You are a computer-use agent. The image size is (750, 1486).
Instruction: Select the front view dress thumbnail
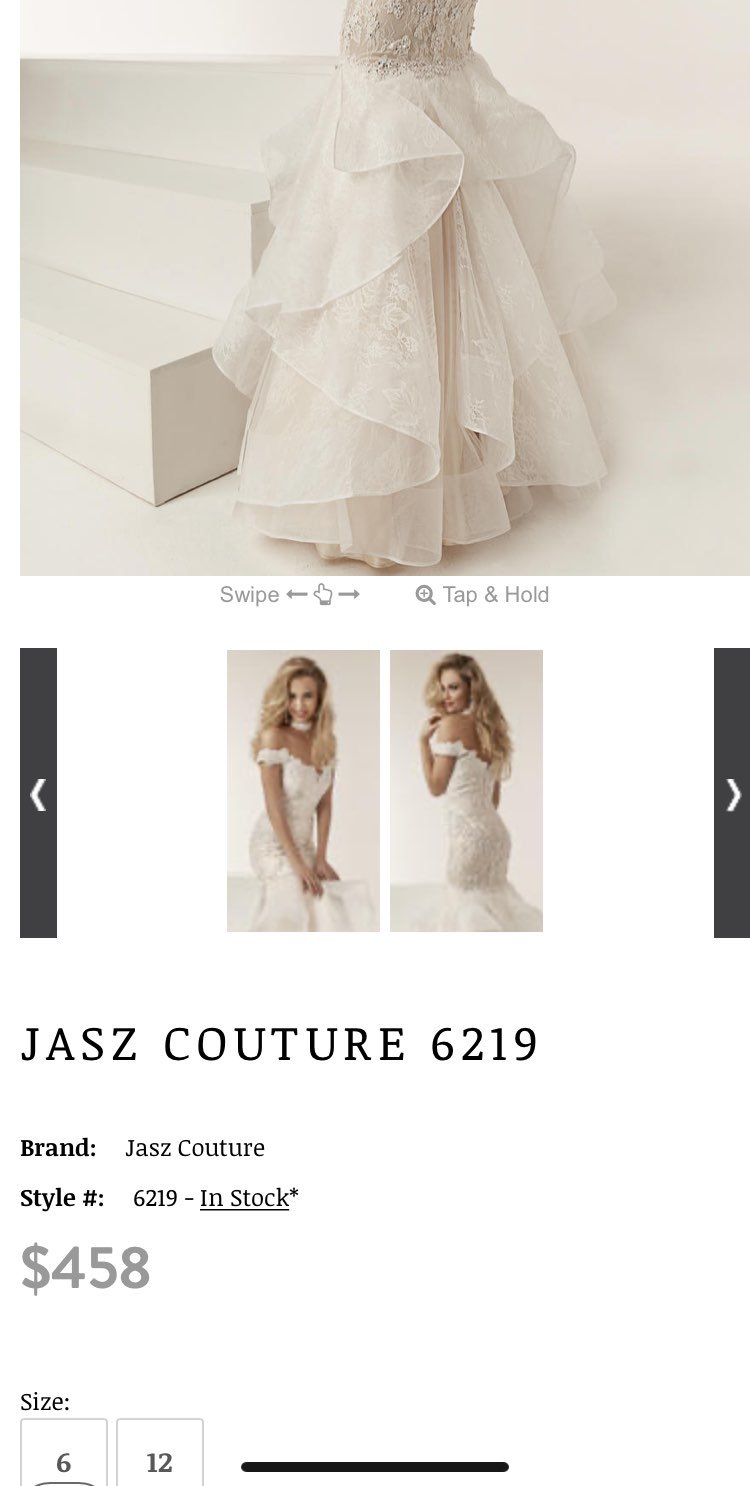point(303,791)
